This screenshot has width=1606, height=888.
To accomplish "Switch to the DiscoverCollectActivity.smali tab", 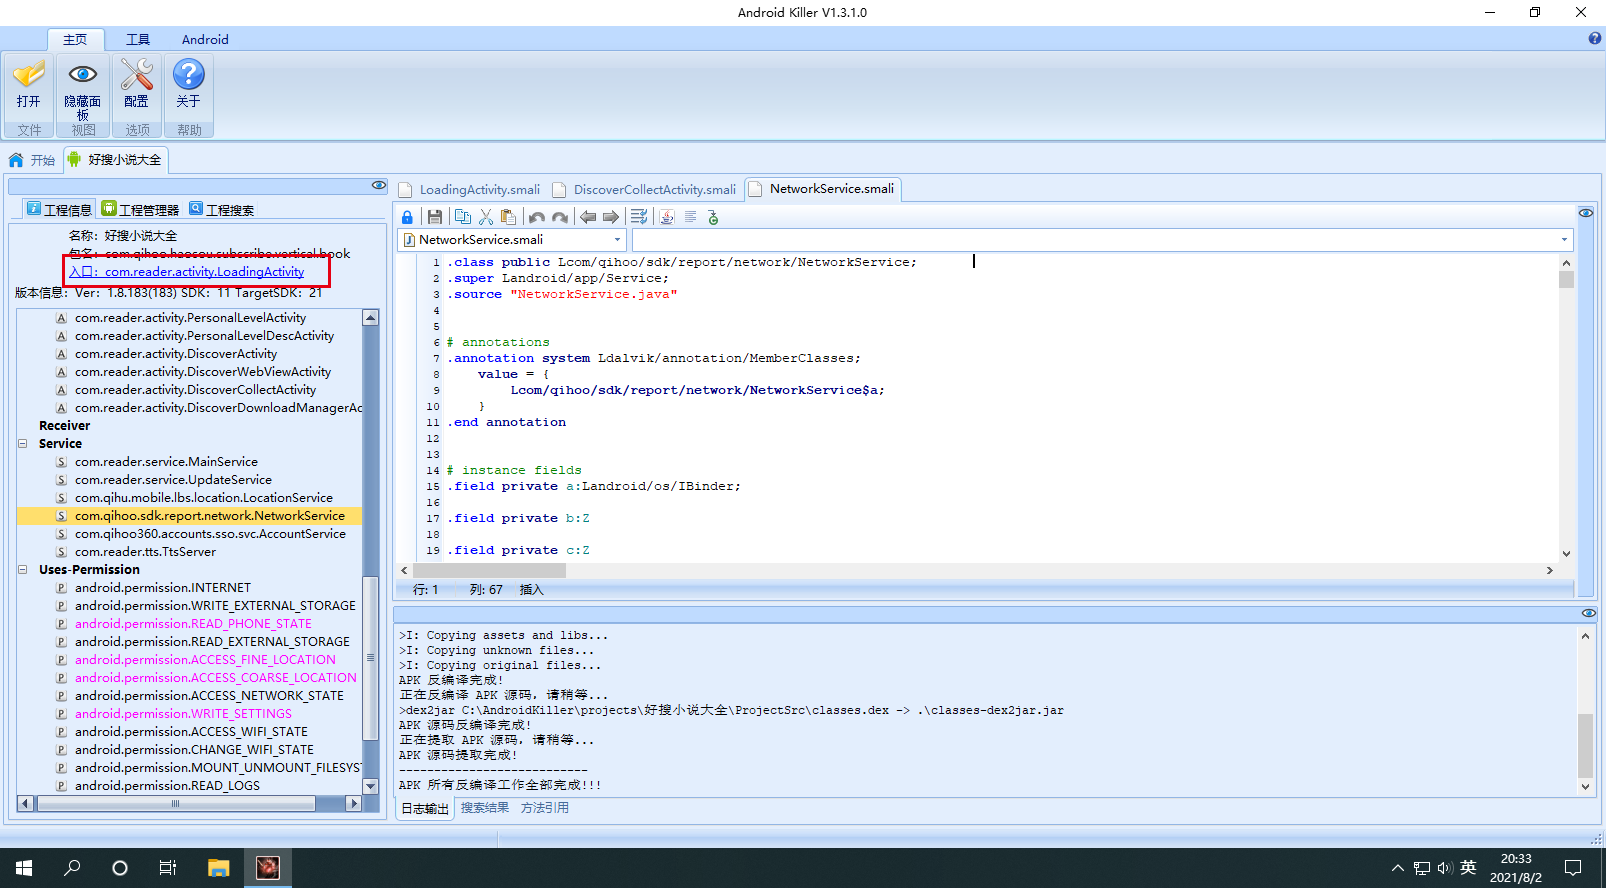I will click(x=654, y=190).
